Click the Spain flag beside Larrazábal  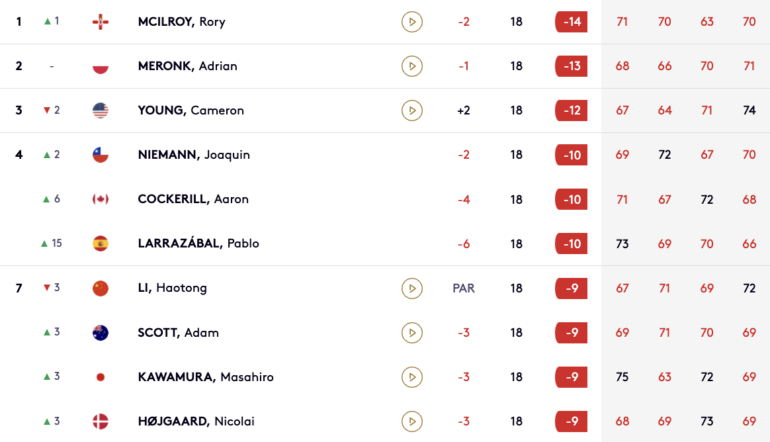pos(101,244)
